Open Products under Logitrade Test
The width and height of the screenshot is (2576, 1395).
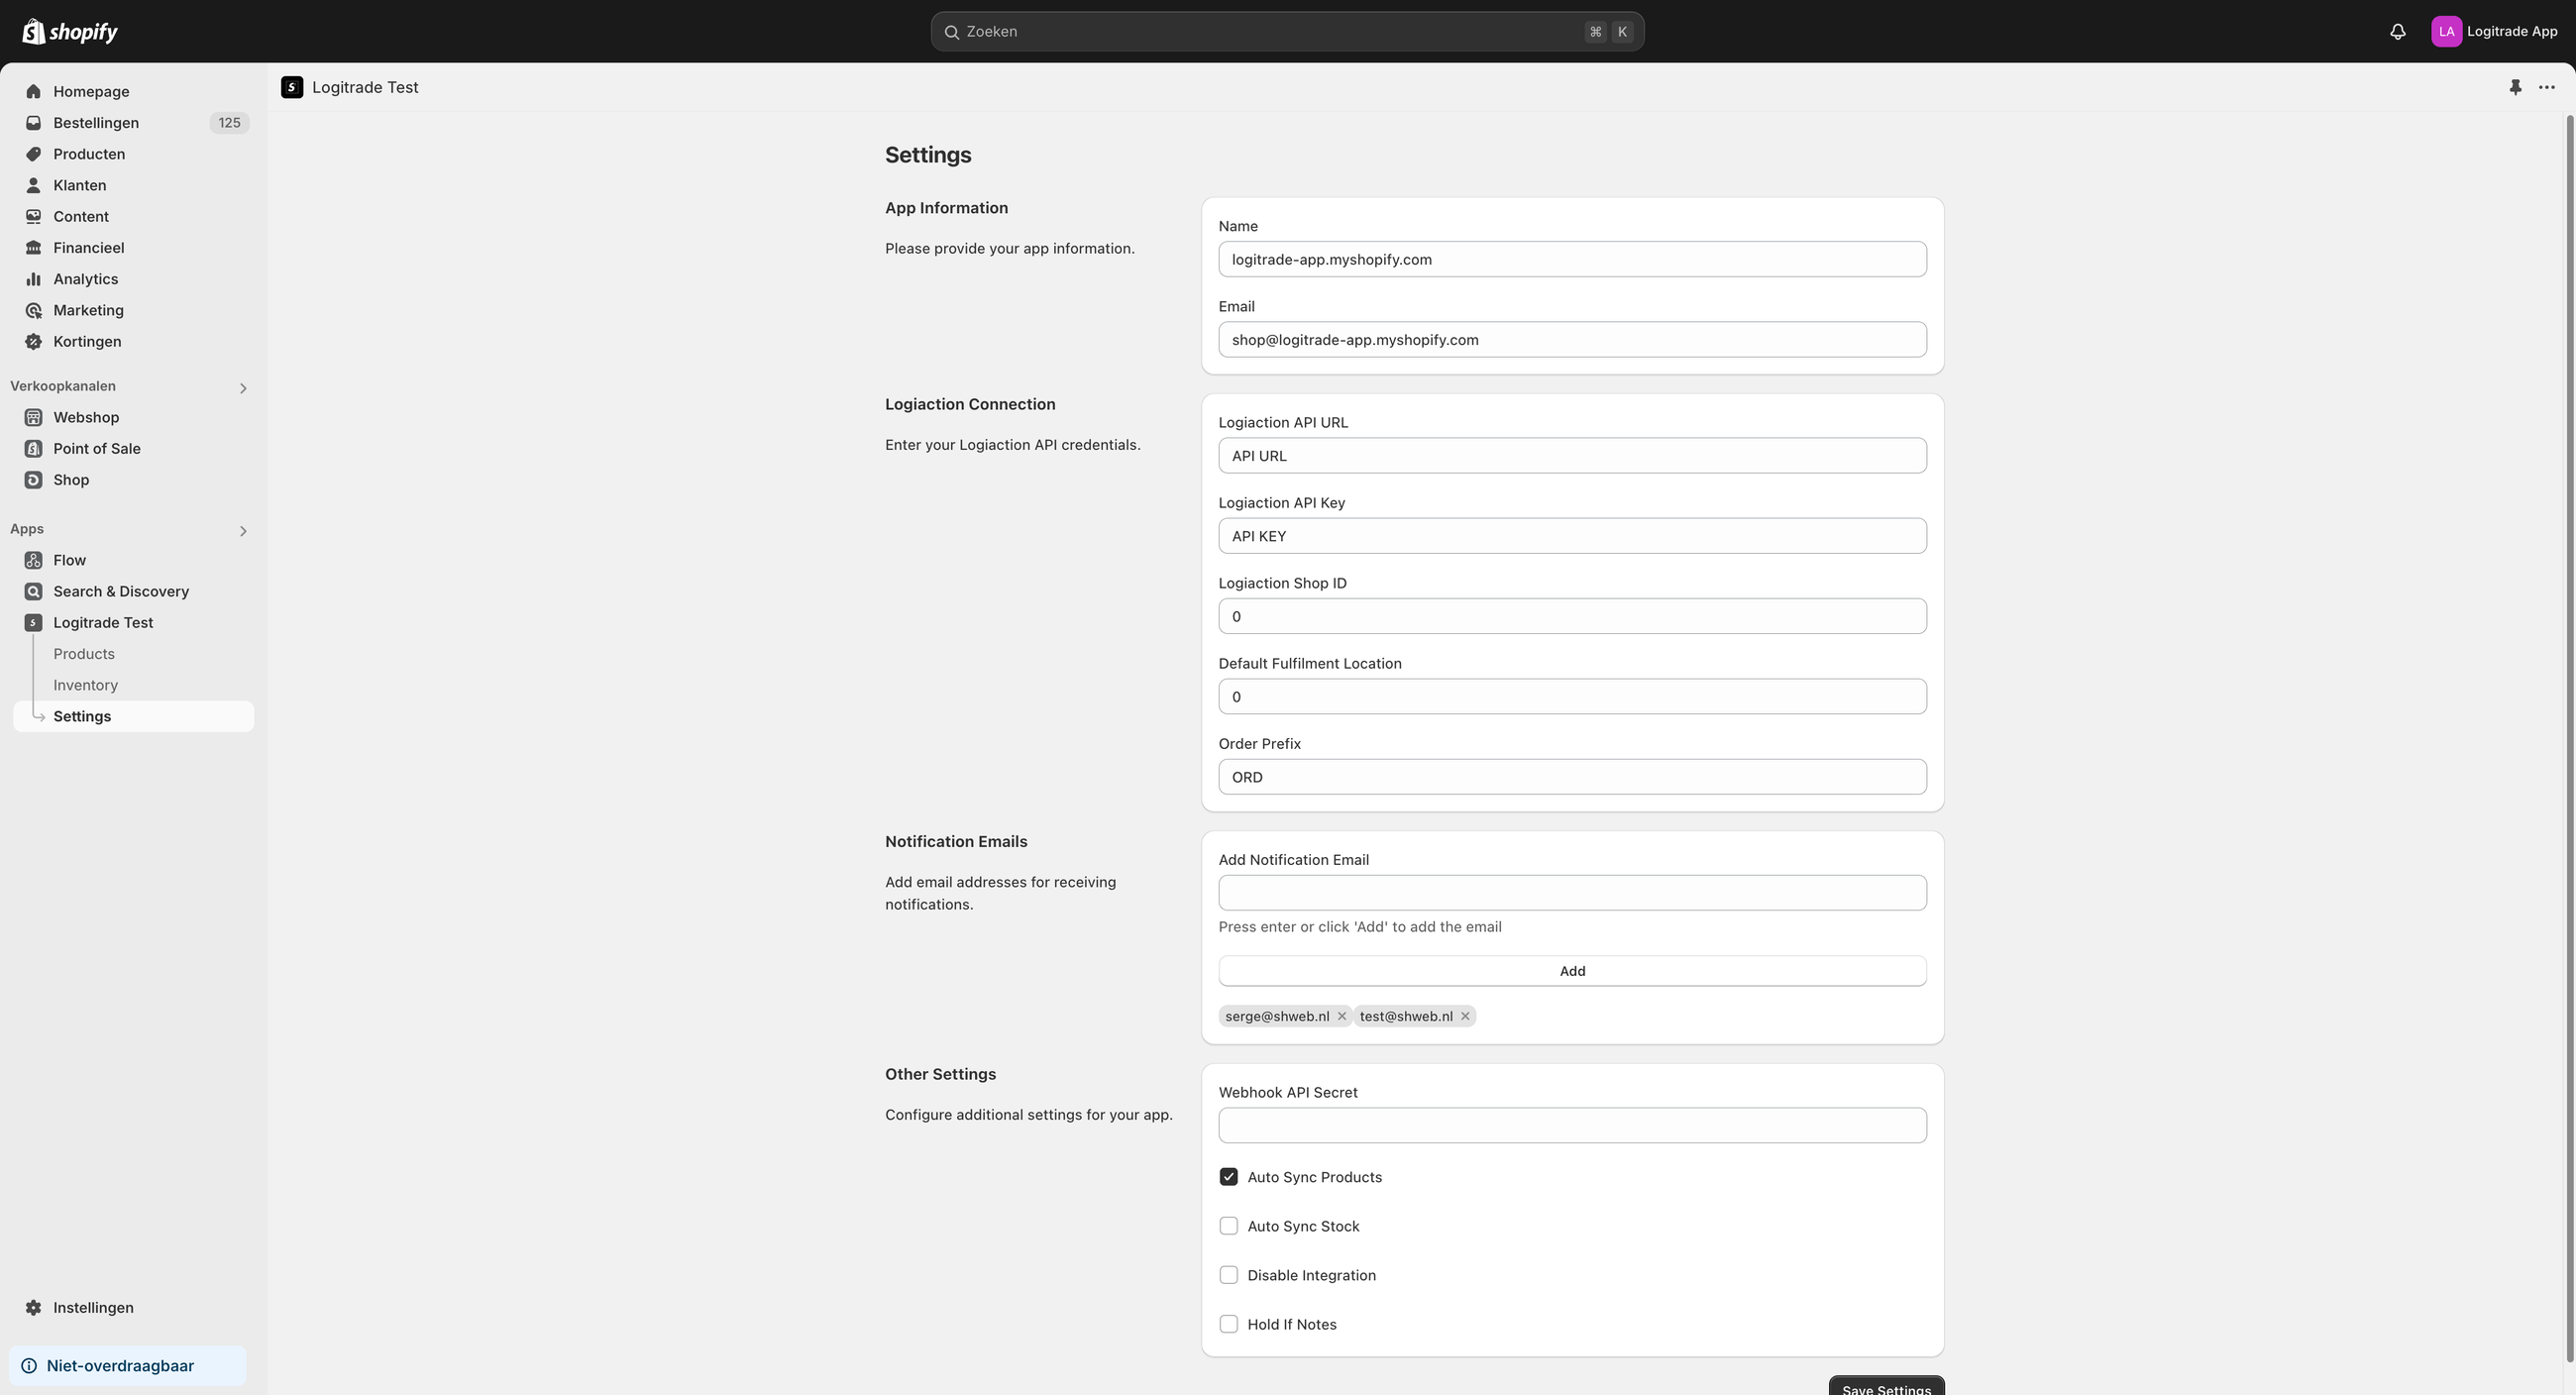tap(84, 654)
